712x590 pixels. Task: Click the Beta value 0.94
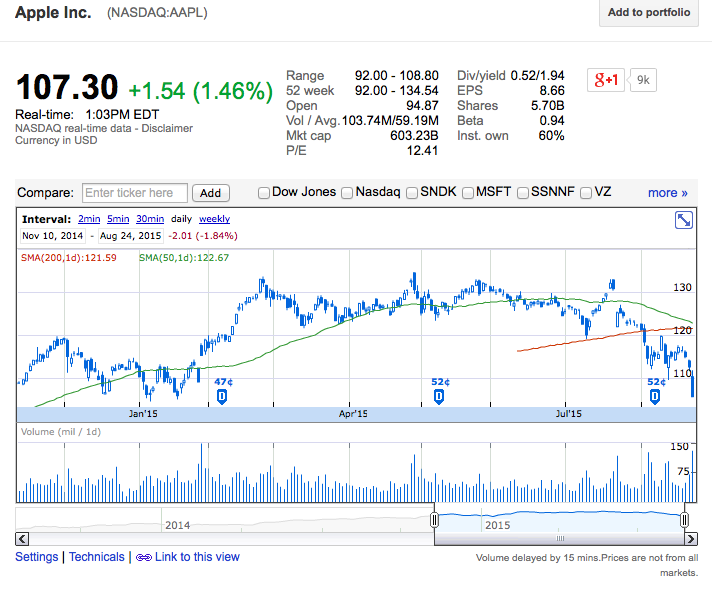click(x=552, y=121)
